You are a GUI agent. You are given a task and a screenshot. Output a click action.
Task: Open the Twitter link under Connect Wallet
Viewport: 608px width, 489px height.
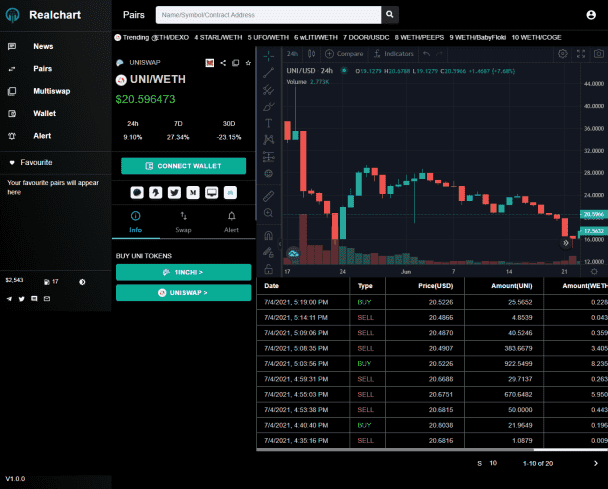click(x=174, y=193)
